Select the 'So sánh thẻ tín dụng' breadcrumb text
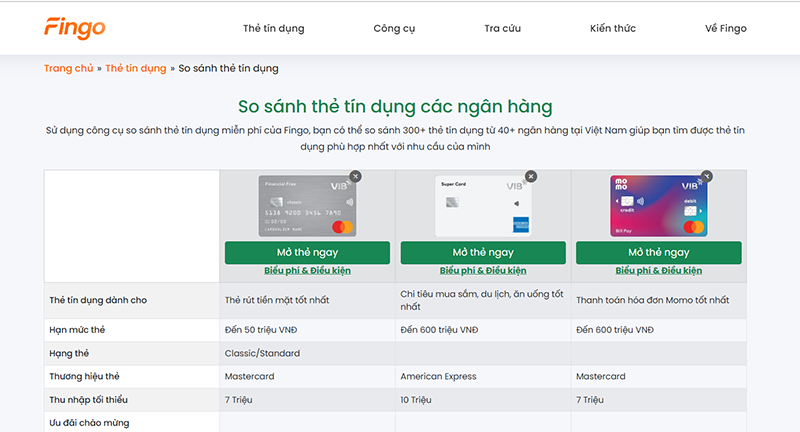Screen dimensions: 800x432 [229, 68]
